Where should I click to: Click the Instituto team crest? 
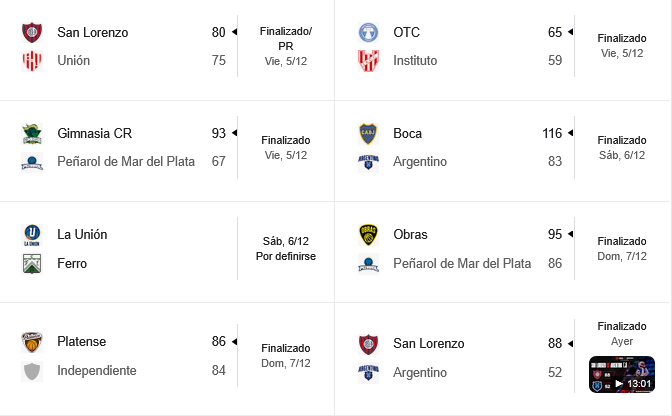pyautogui.click(x=368, y=61)
